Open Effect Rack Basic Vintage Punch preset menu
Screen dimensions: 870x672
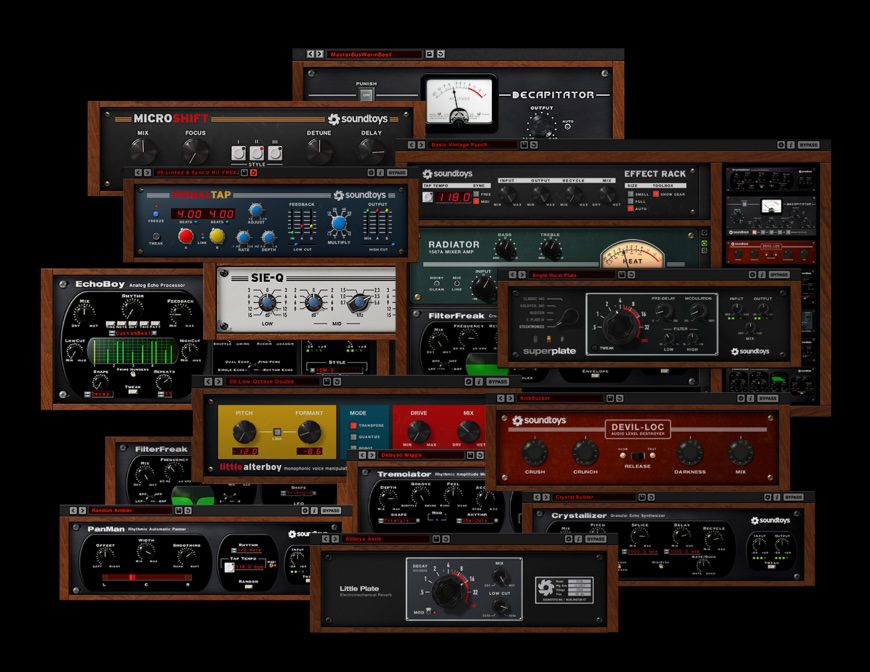tap(473, 145)
